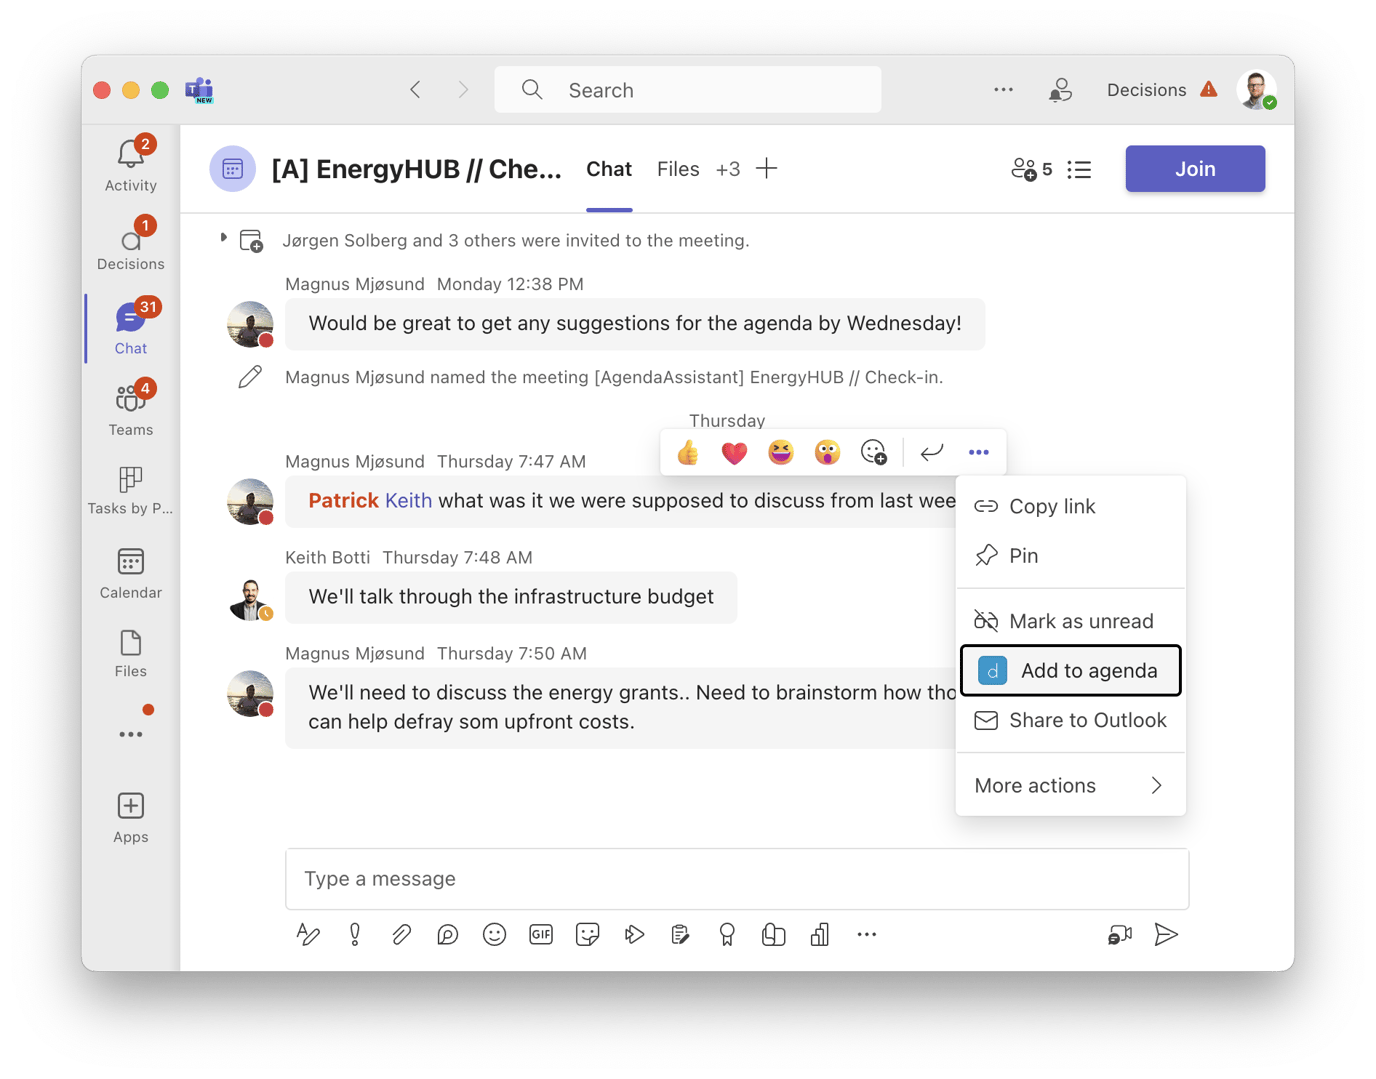Expand the More actions submenu

1070,786
